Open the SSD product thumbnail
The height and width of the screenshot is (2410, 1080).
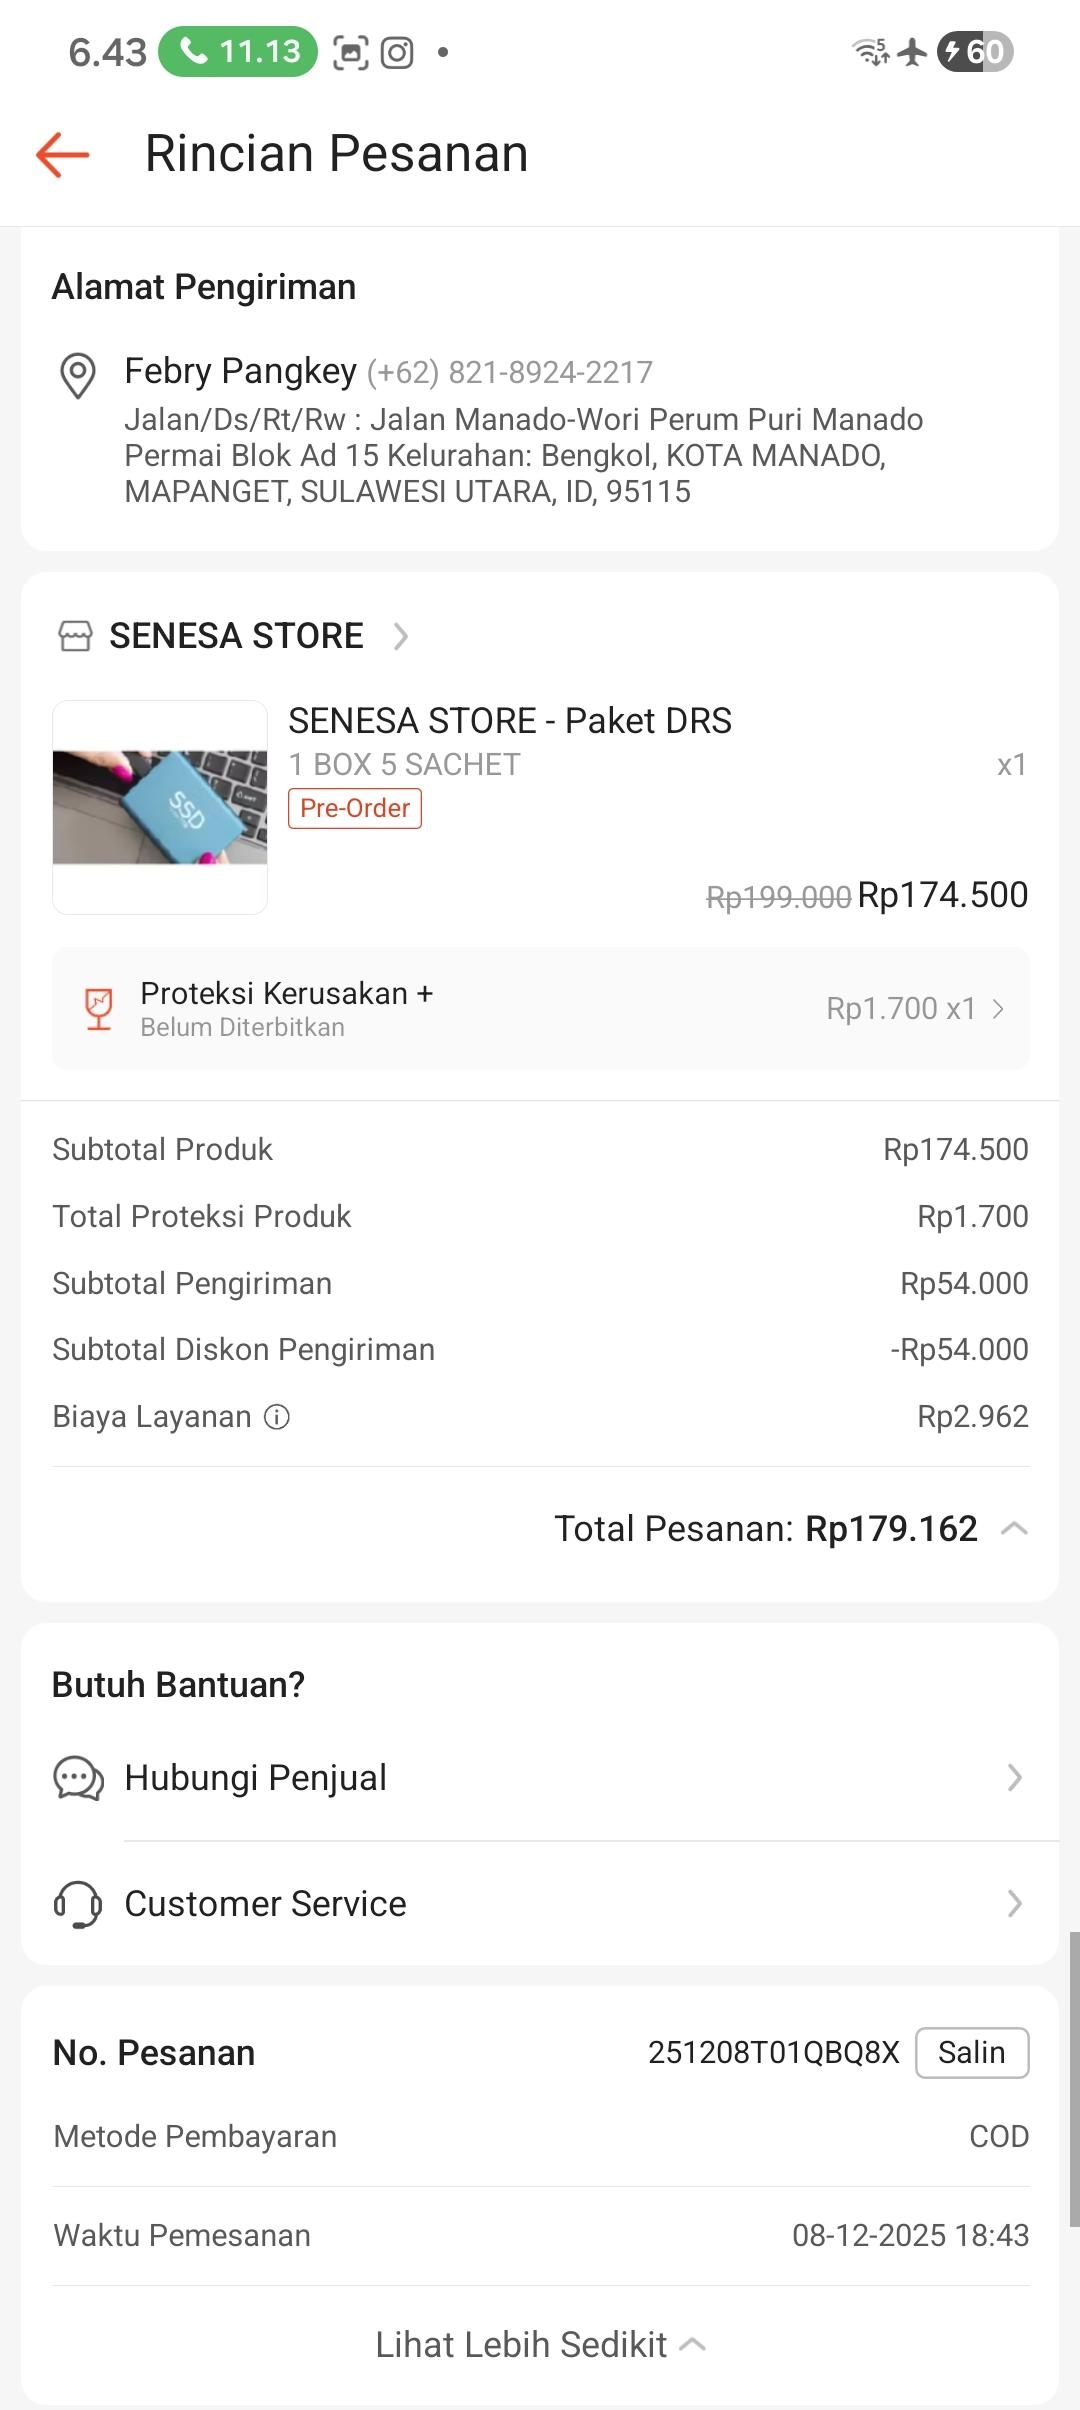160,807
